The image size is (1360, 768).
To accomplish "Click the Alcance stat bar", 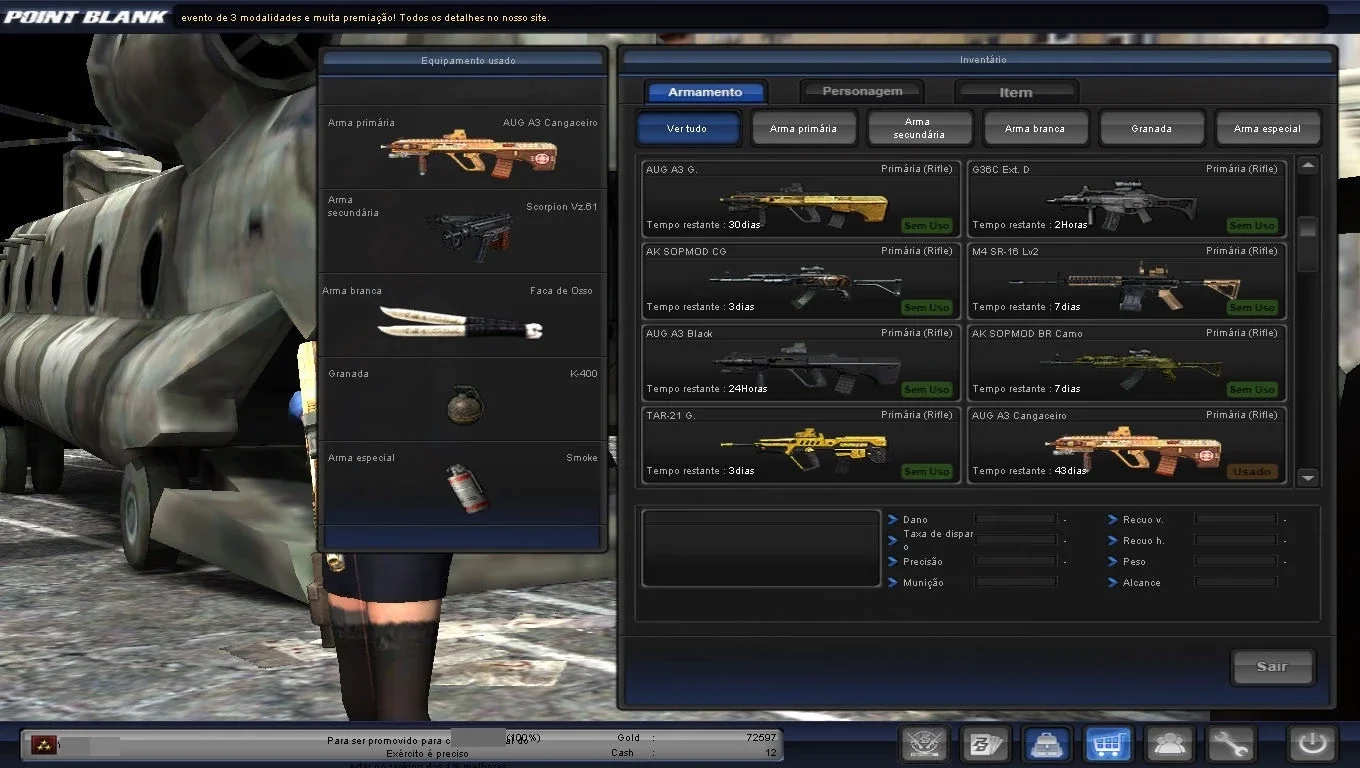I will coord(1236,582).
